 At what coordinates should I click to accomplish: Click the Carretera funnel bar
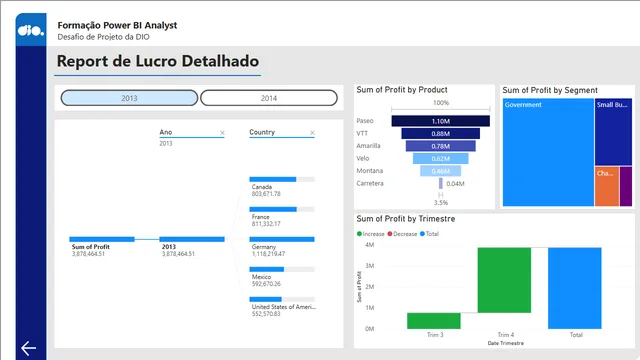(x=440, y=184)
